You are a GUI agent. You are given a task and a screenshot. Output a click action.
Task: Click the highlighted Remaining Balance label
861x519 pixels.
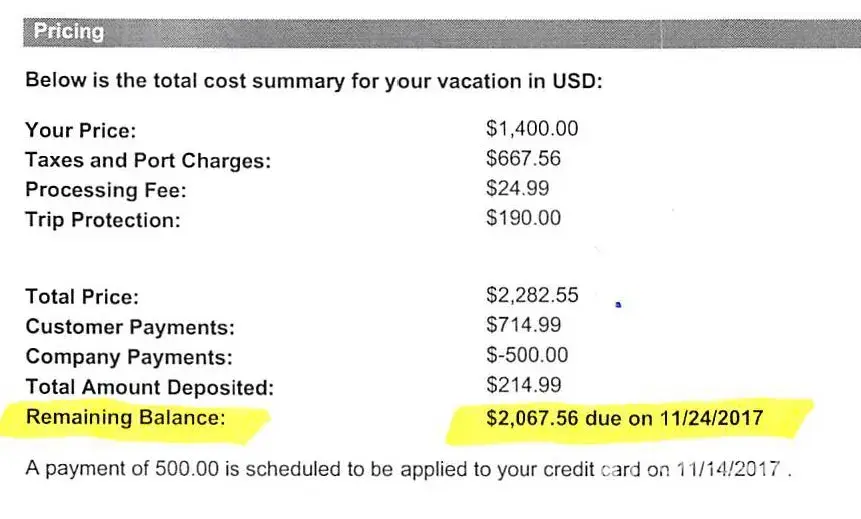coord(125,418)
